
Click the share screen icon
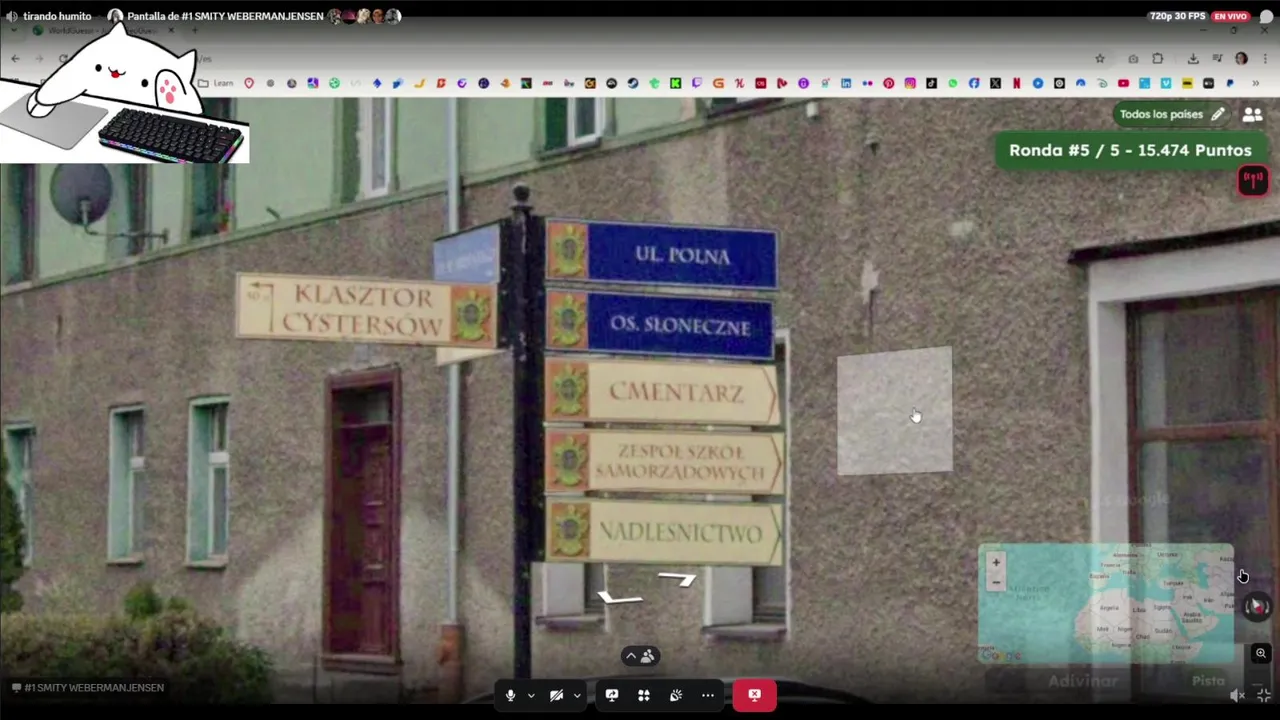612,695
